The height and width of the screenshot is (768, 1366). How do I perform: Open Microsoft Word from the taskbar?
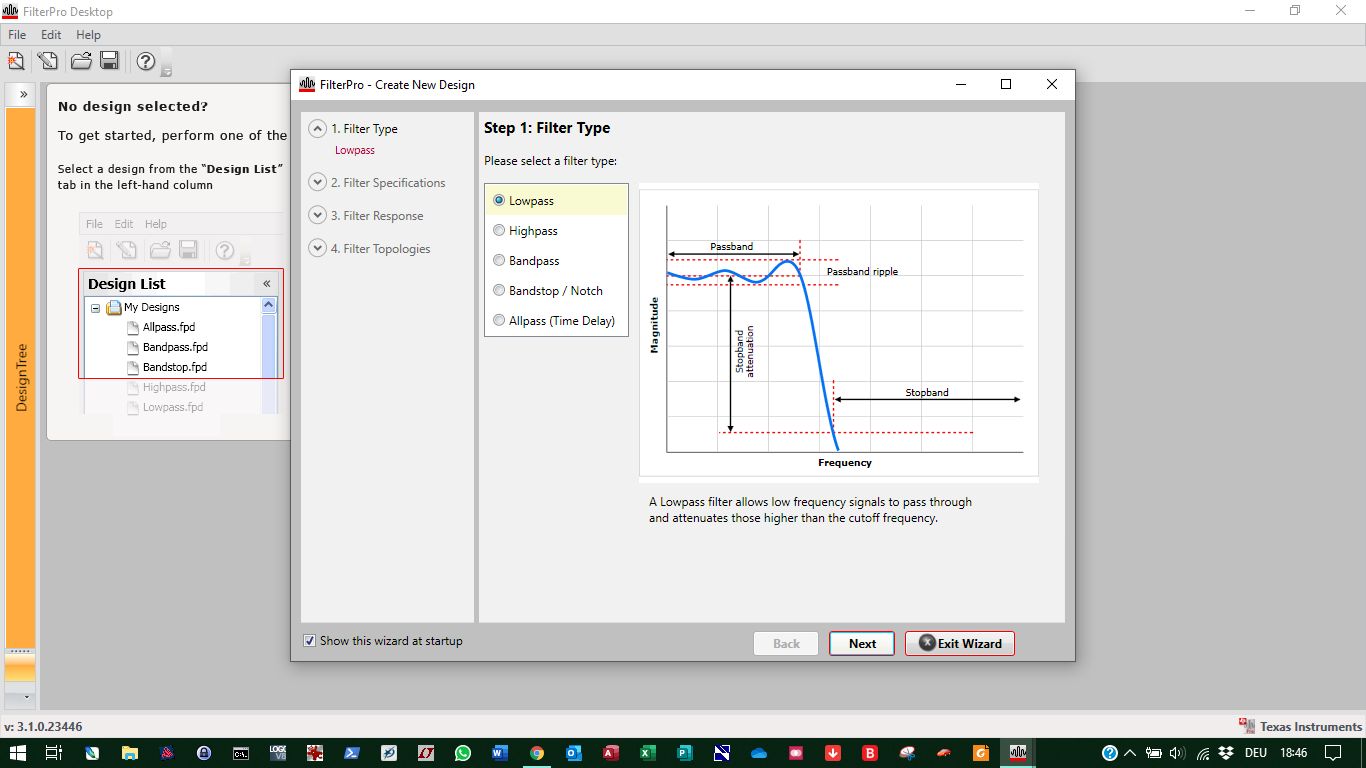500,753
